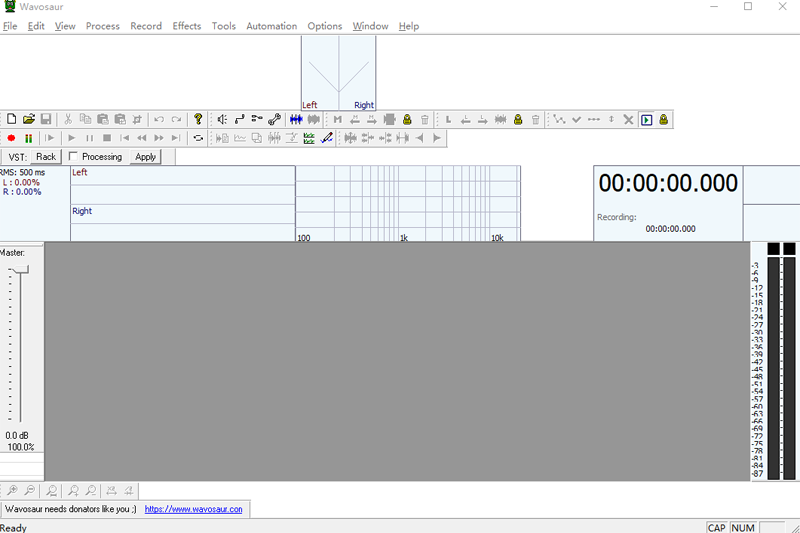Viewport: 800px width, 533px height.
Task: Open audio configuration via the speaker icon
Action: (x=222, y=119)
